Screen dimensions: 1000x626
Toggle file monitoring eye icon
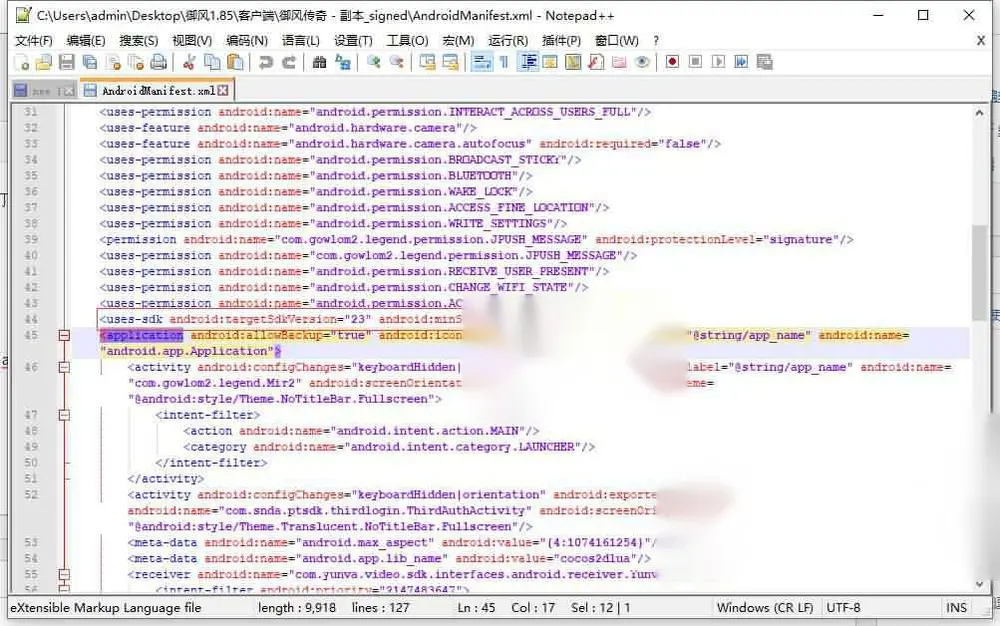coord(642,62)
